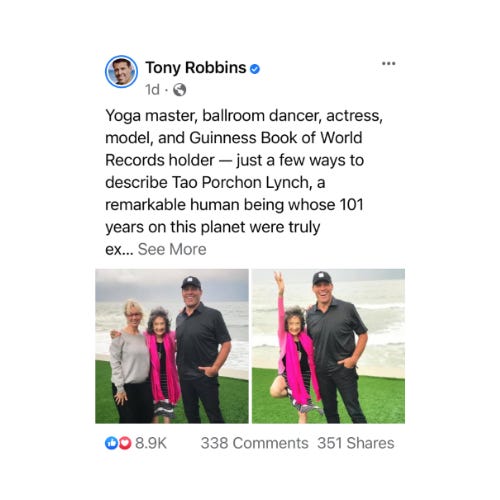Click the raised hand in right photo
Screen dimensions: 500x500
point(279,279)
